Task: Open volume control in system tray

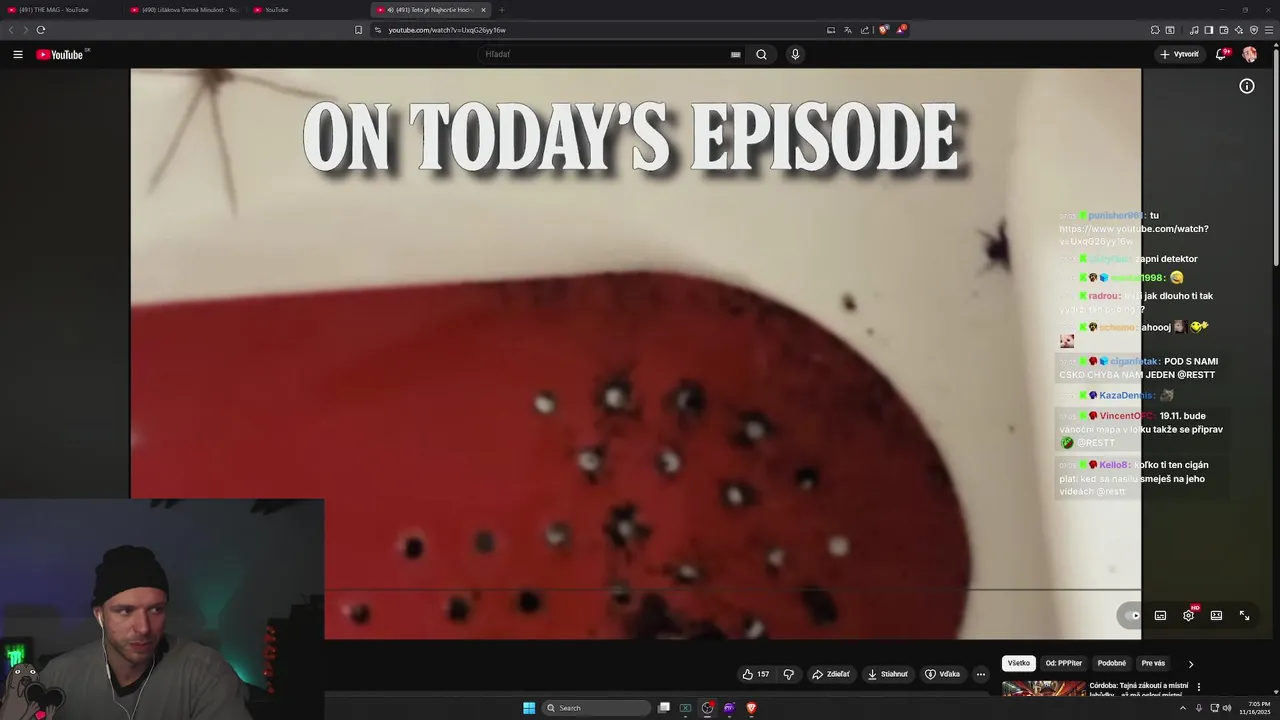Action: click(x=1227, y=708)
